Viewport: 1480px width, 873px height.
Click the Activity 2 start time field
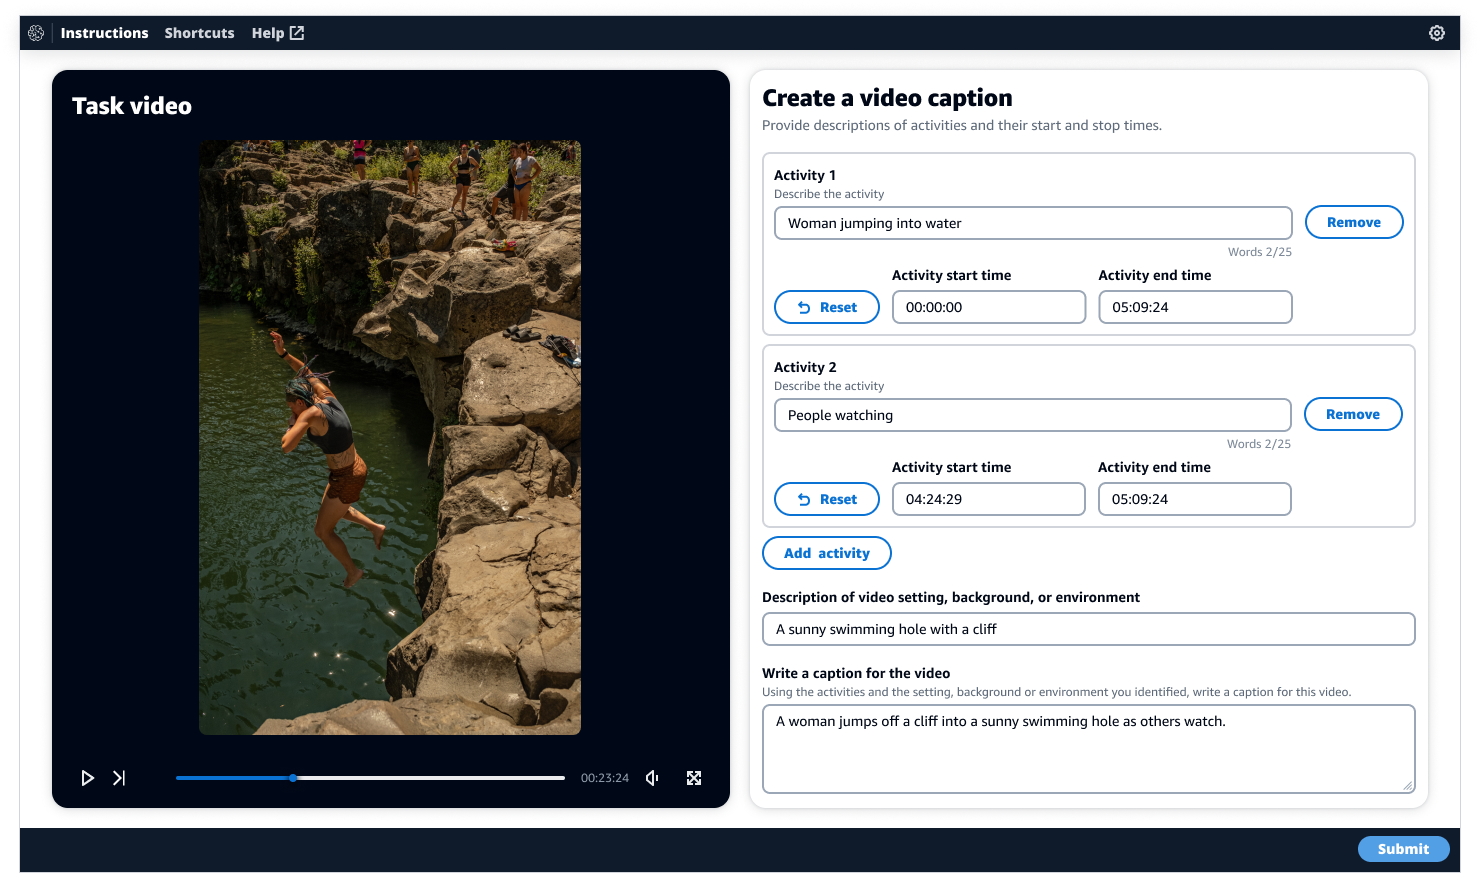pyautogui.click(x=988, y=498)
